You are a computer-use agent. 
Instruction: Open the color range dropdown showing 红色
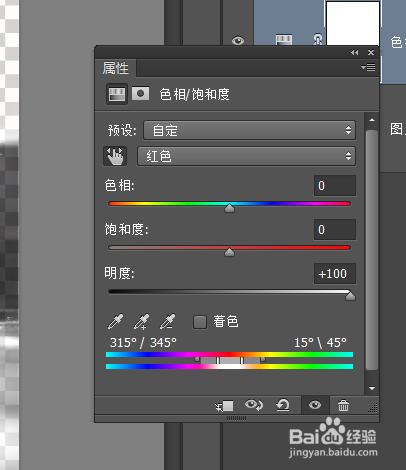click(246, 156)
